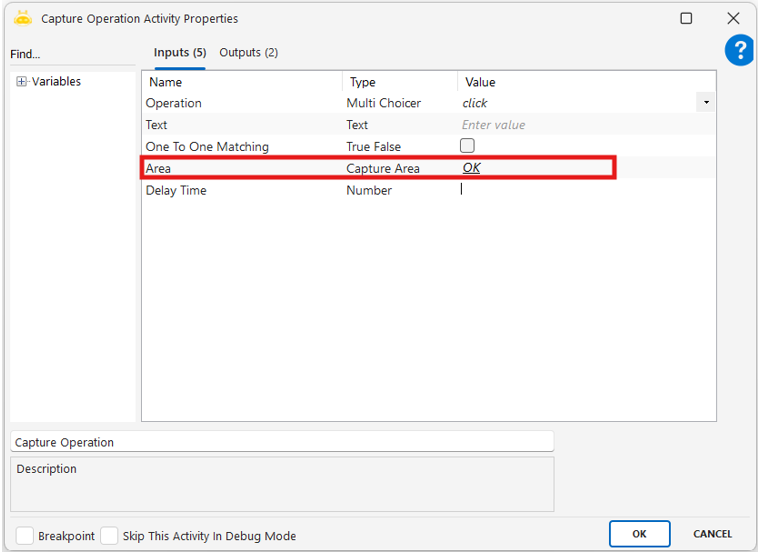Viewport: 758px width, 552px height.
Task: Click the Description text area
Action: coord(282,485)
